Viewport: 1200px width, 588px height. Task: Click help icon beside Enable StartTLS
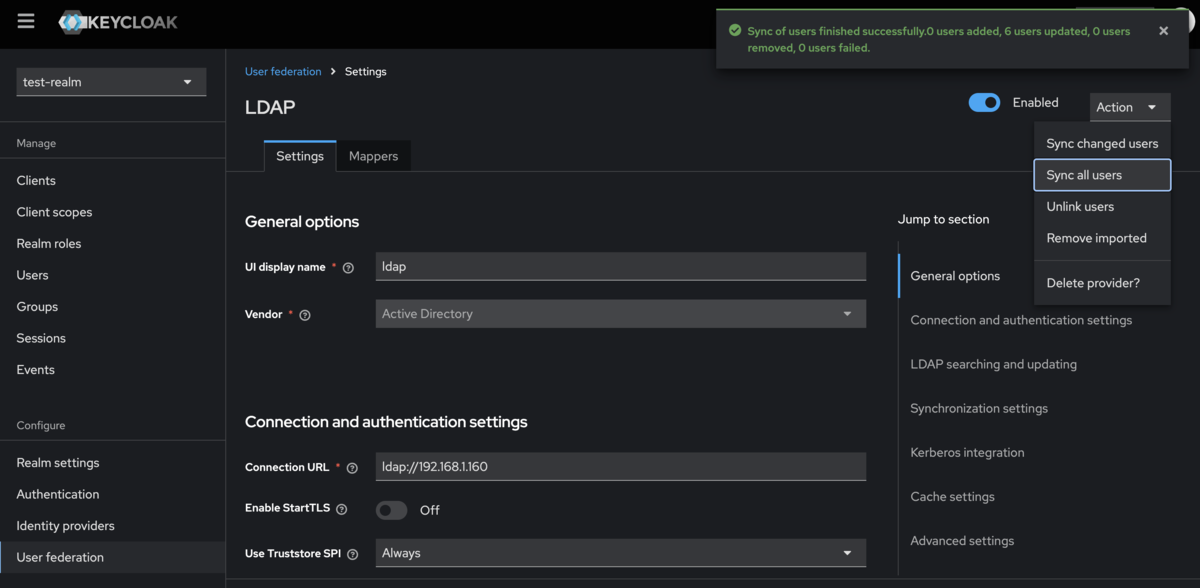[342, 509]
